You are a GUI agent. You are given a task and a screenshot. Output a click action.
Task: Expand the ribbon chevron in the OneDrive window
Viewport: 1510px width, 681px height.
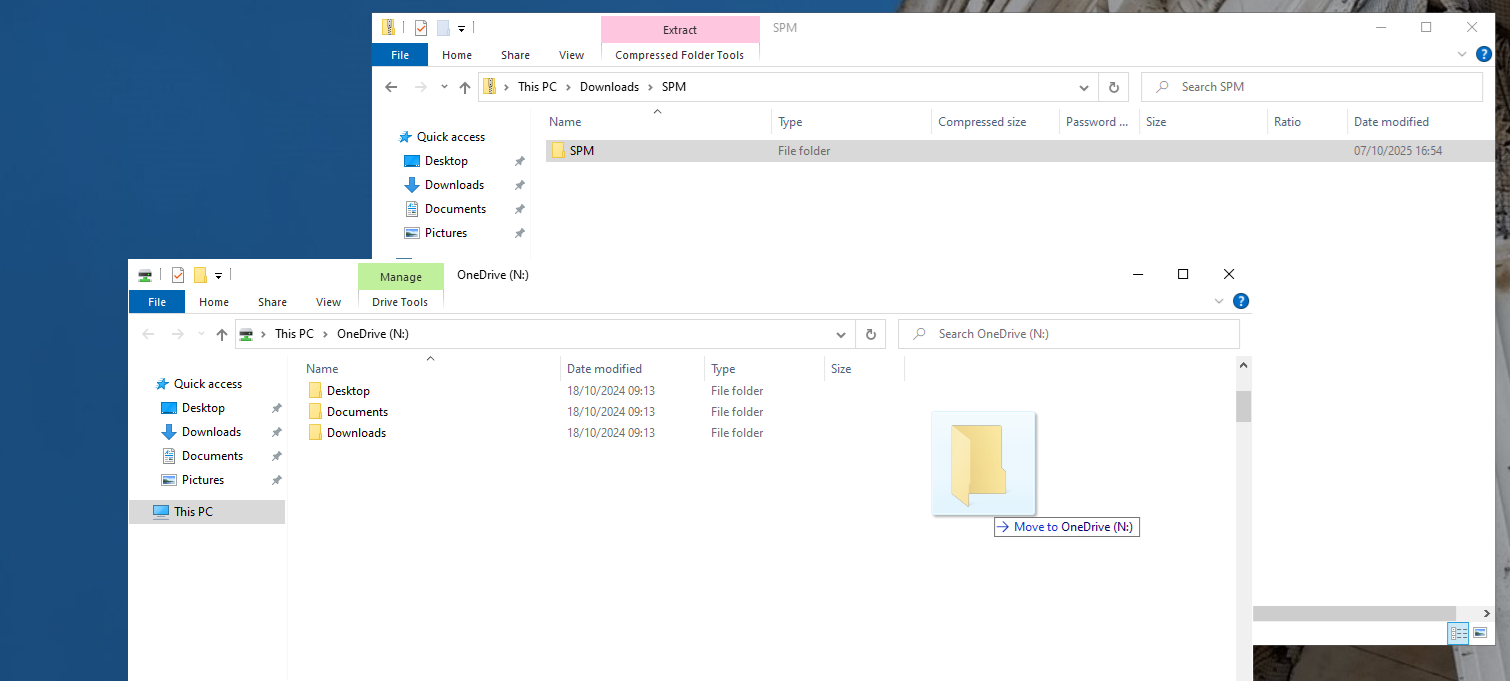click(x=1218, y=301)
